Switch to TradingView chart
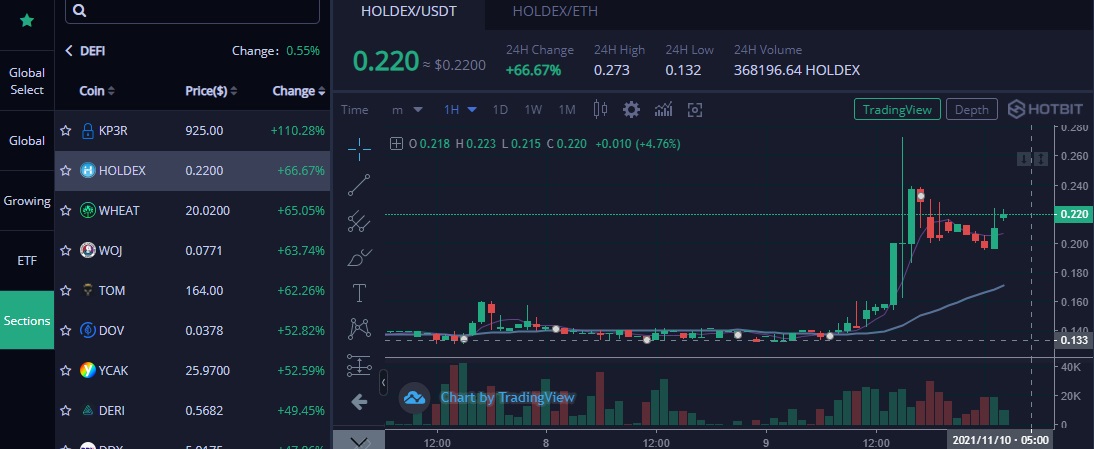The width and height of the screenshot is (1094, 449). tap(897, 109)
